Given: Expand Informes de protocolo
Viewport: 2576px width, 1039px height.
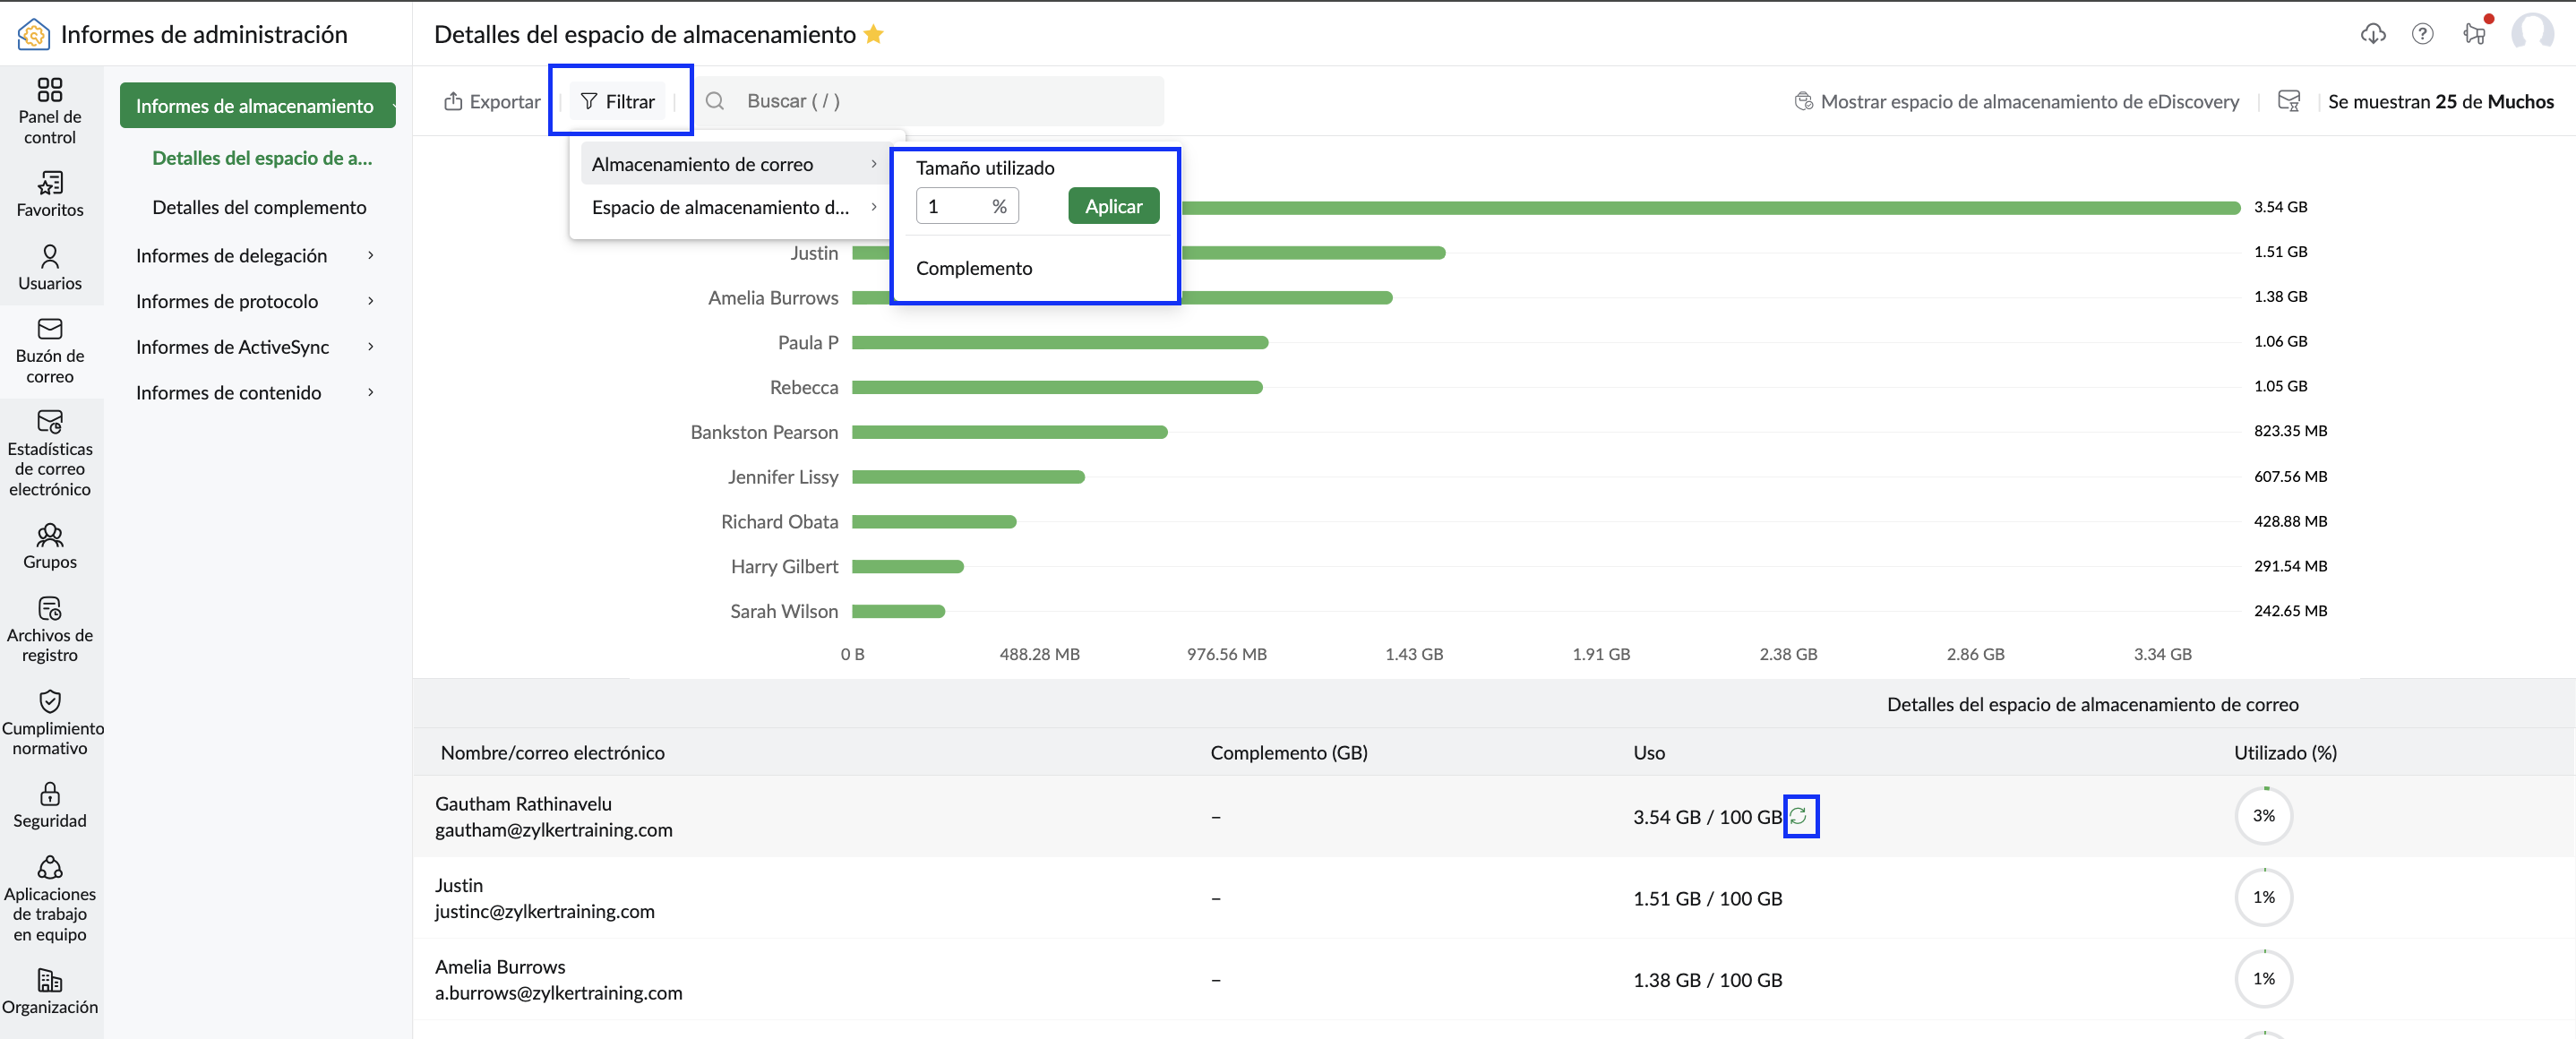Looking at the screenshot, I should tap(256, 301).
